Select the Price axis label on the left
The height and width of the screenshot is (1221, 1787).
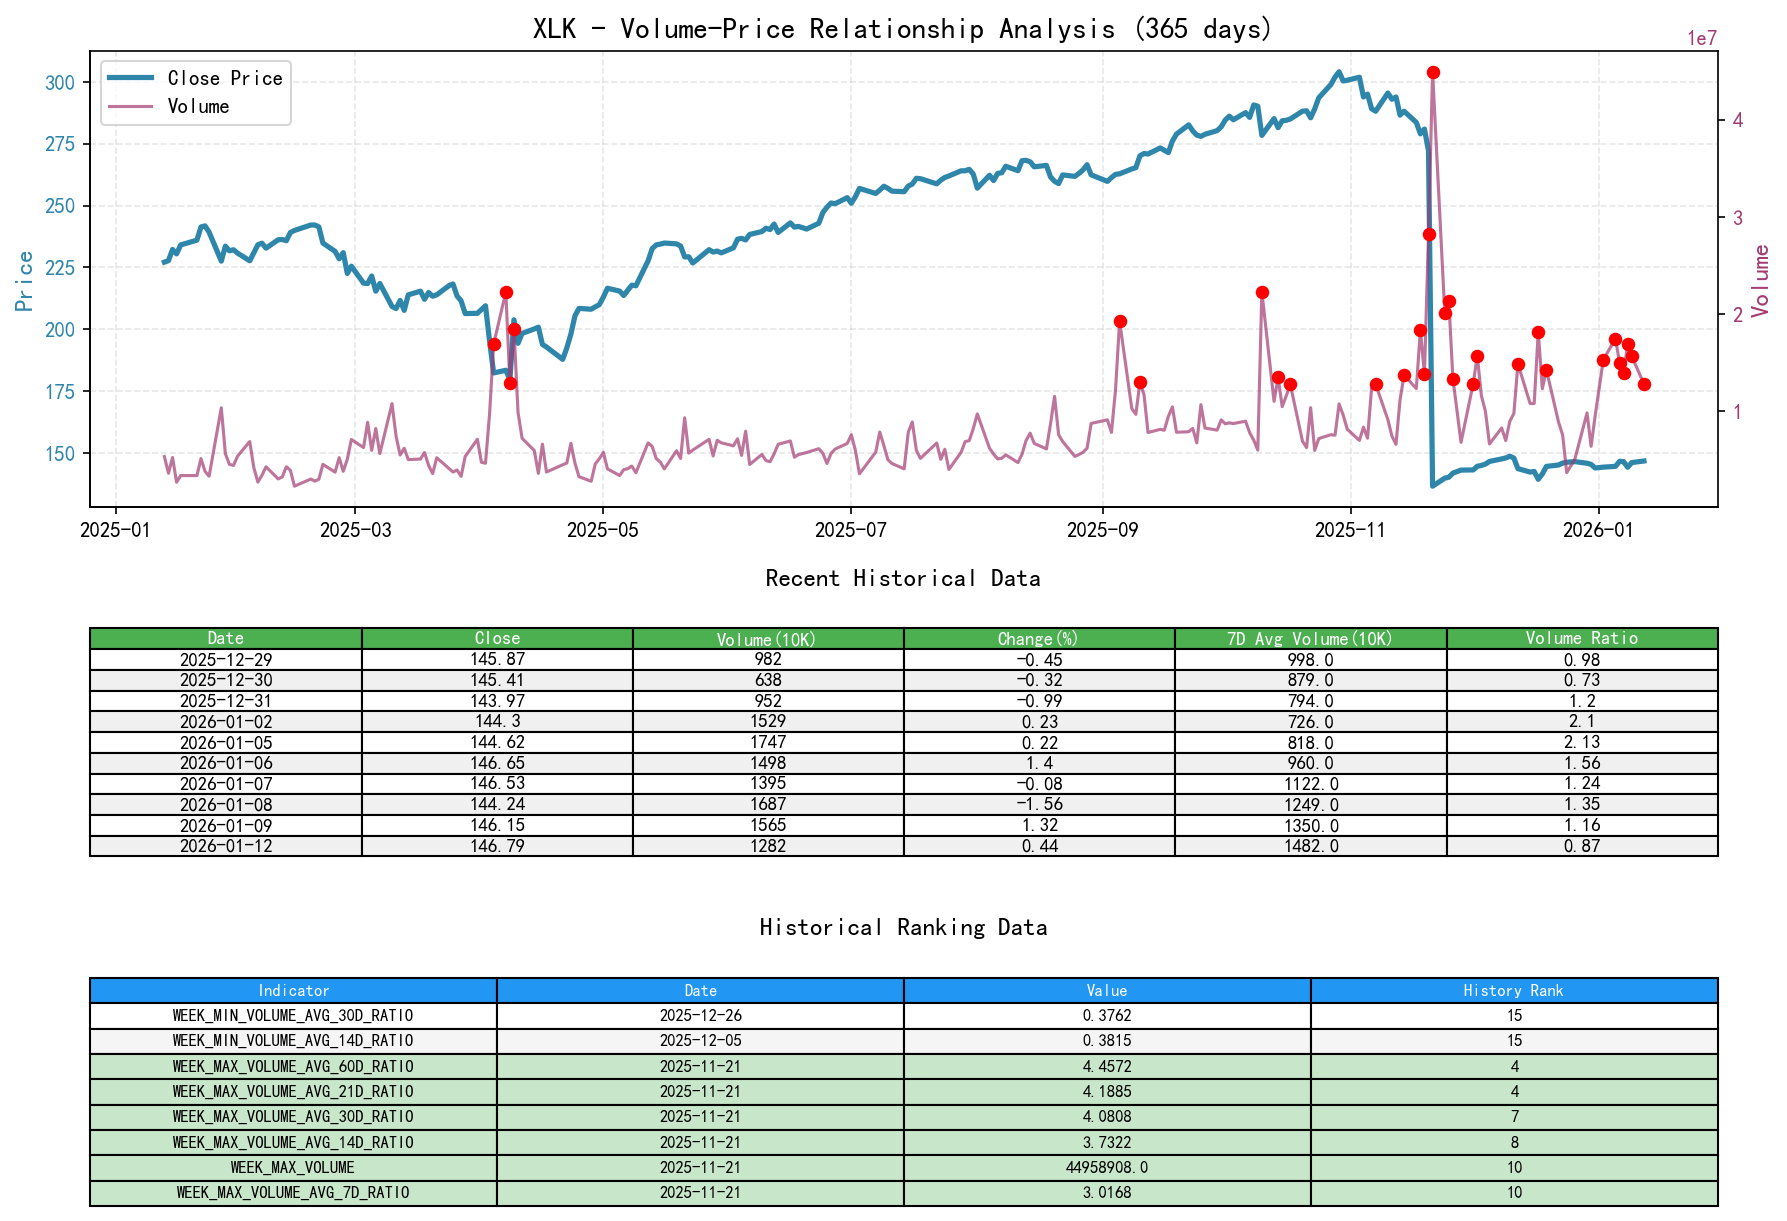(22, 280)
